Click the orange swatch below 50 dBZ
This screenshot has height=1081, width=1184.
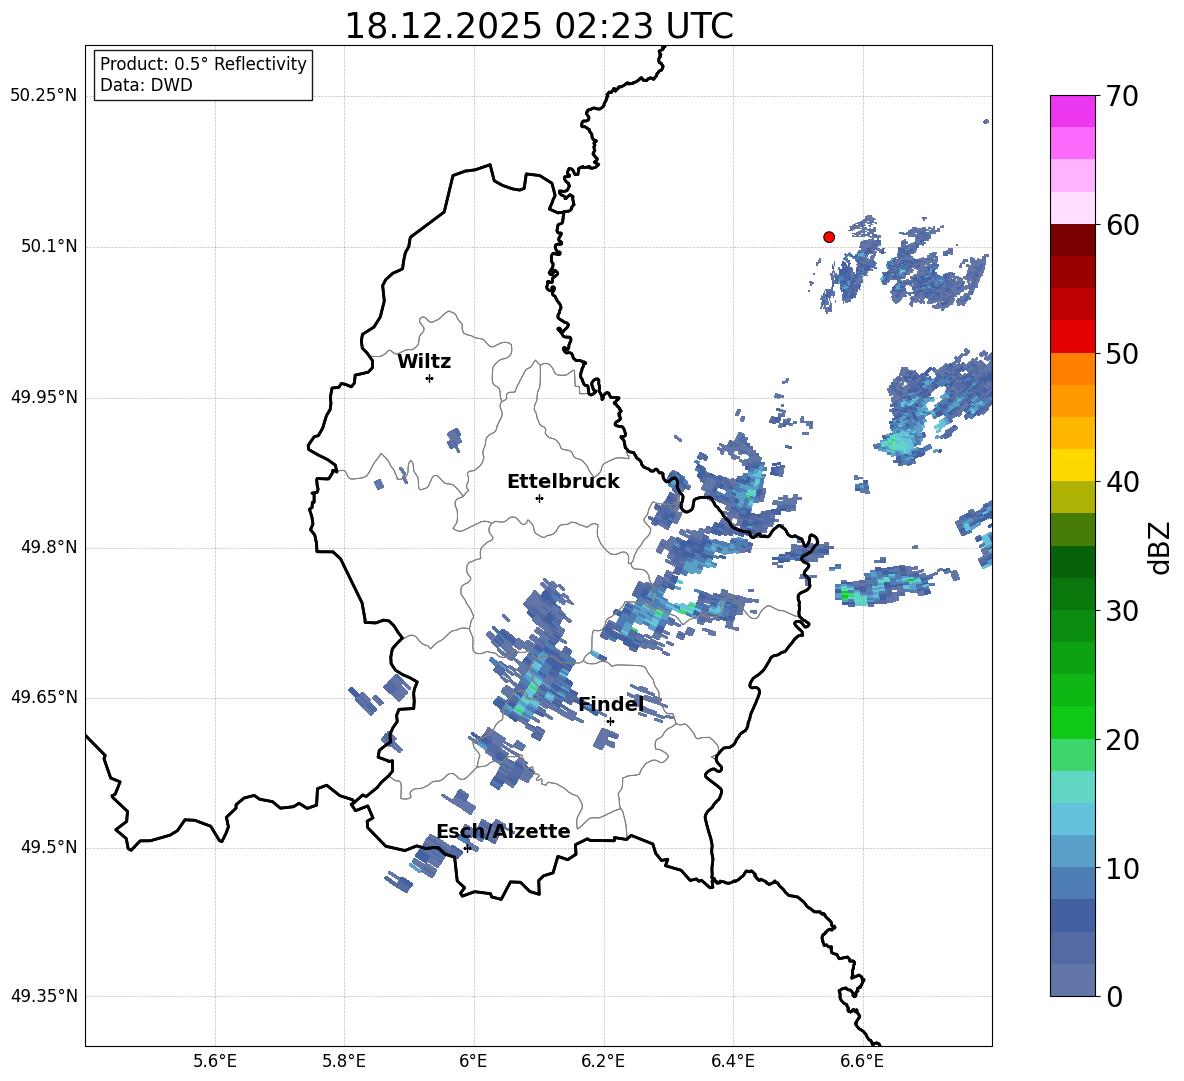[x=1072, y=369]
